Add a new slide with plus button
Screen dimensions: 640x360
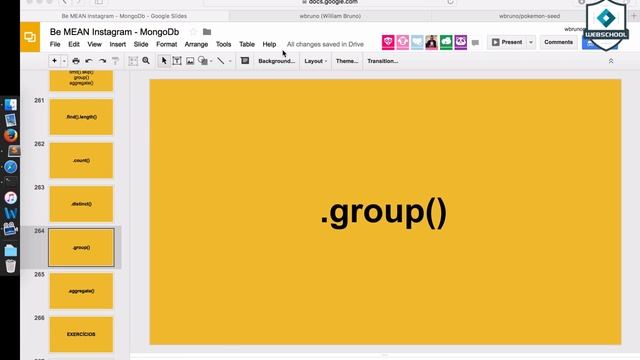pos(54,61)
